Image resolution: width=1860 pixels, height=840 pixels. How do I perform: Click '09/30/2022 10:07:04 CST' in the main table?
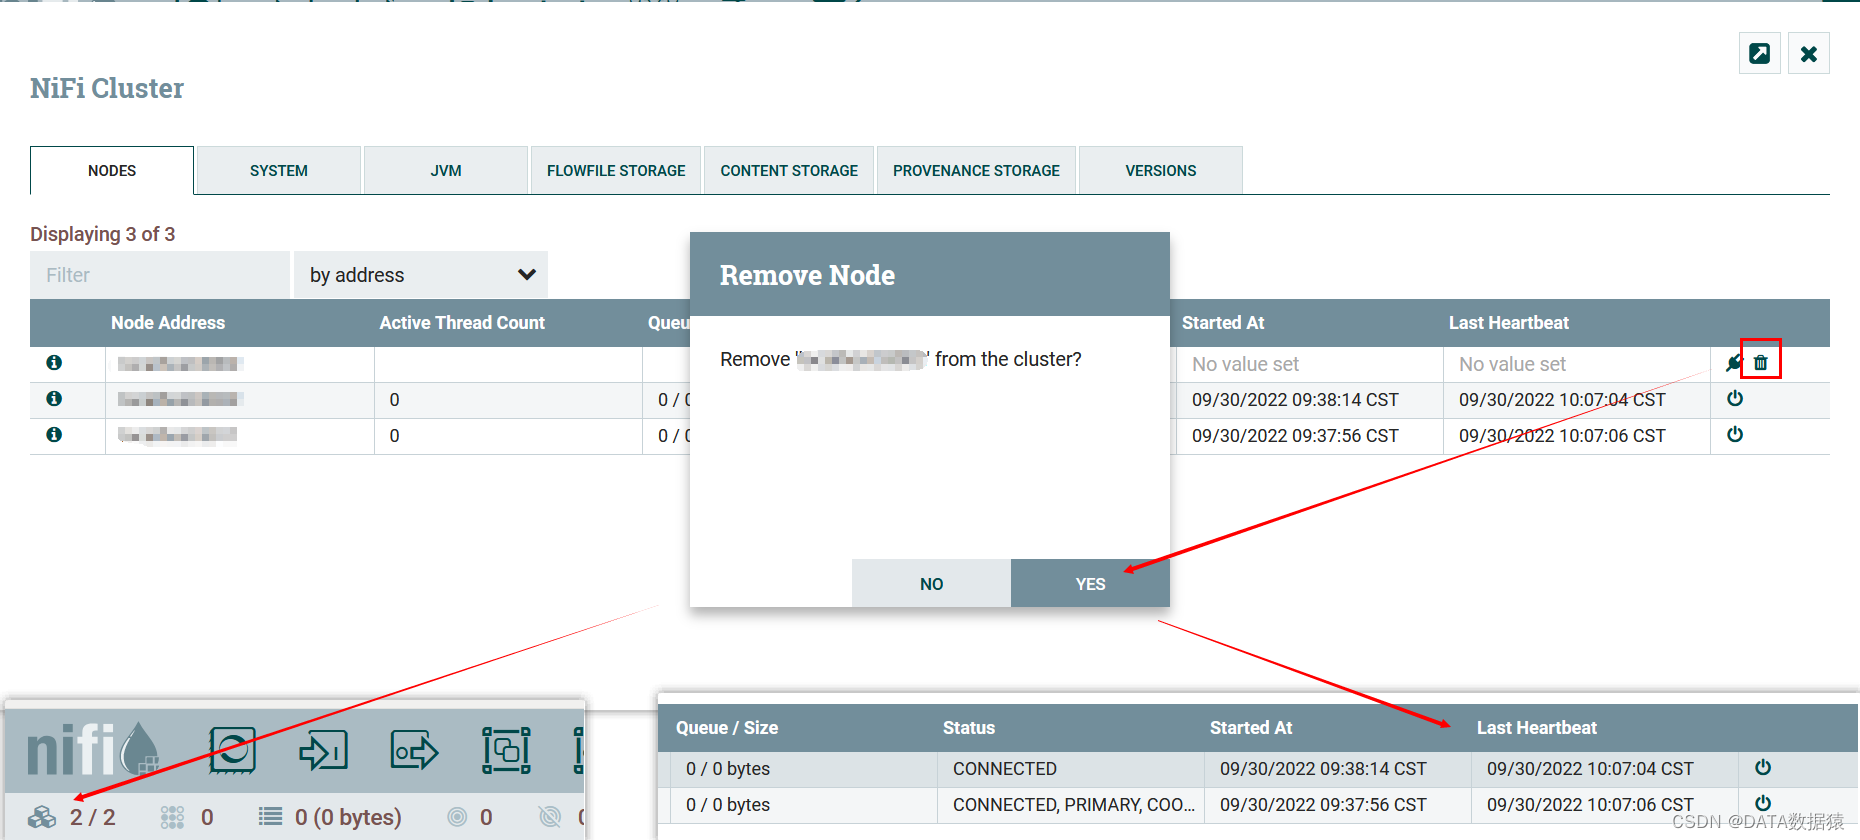1562,400
